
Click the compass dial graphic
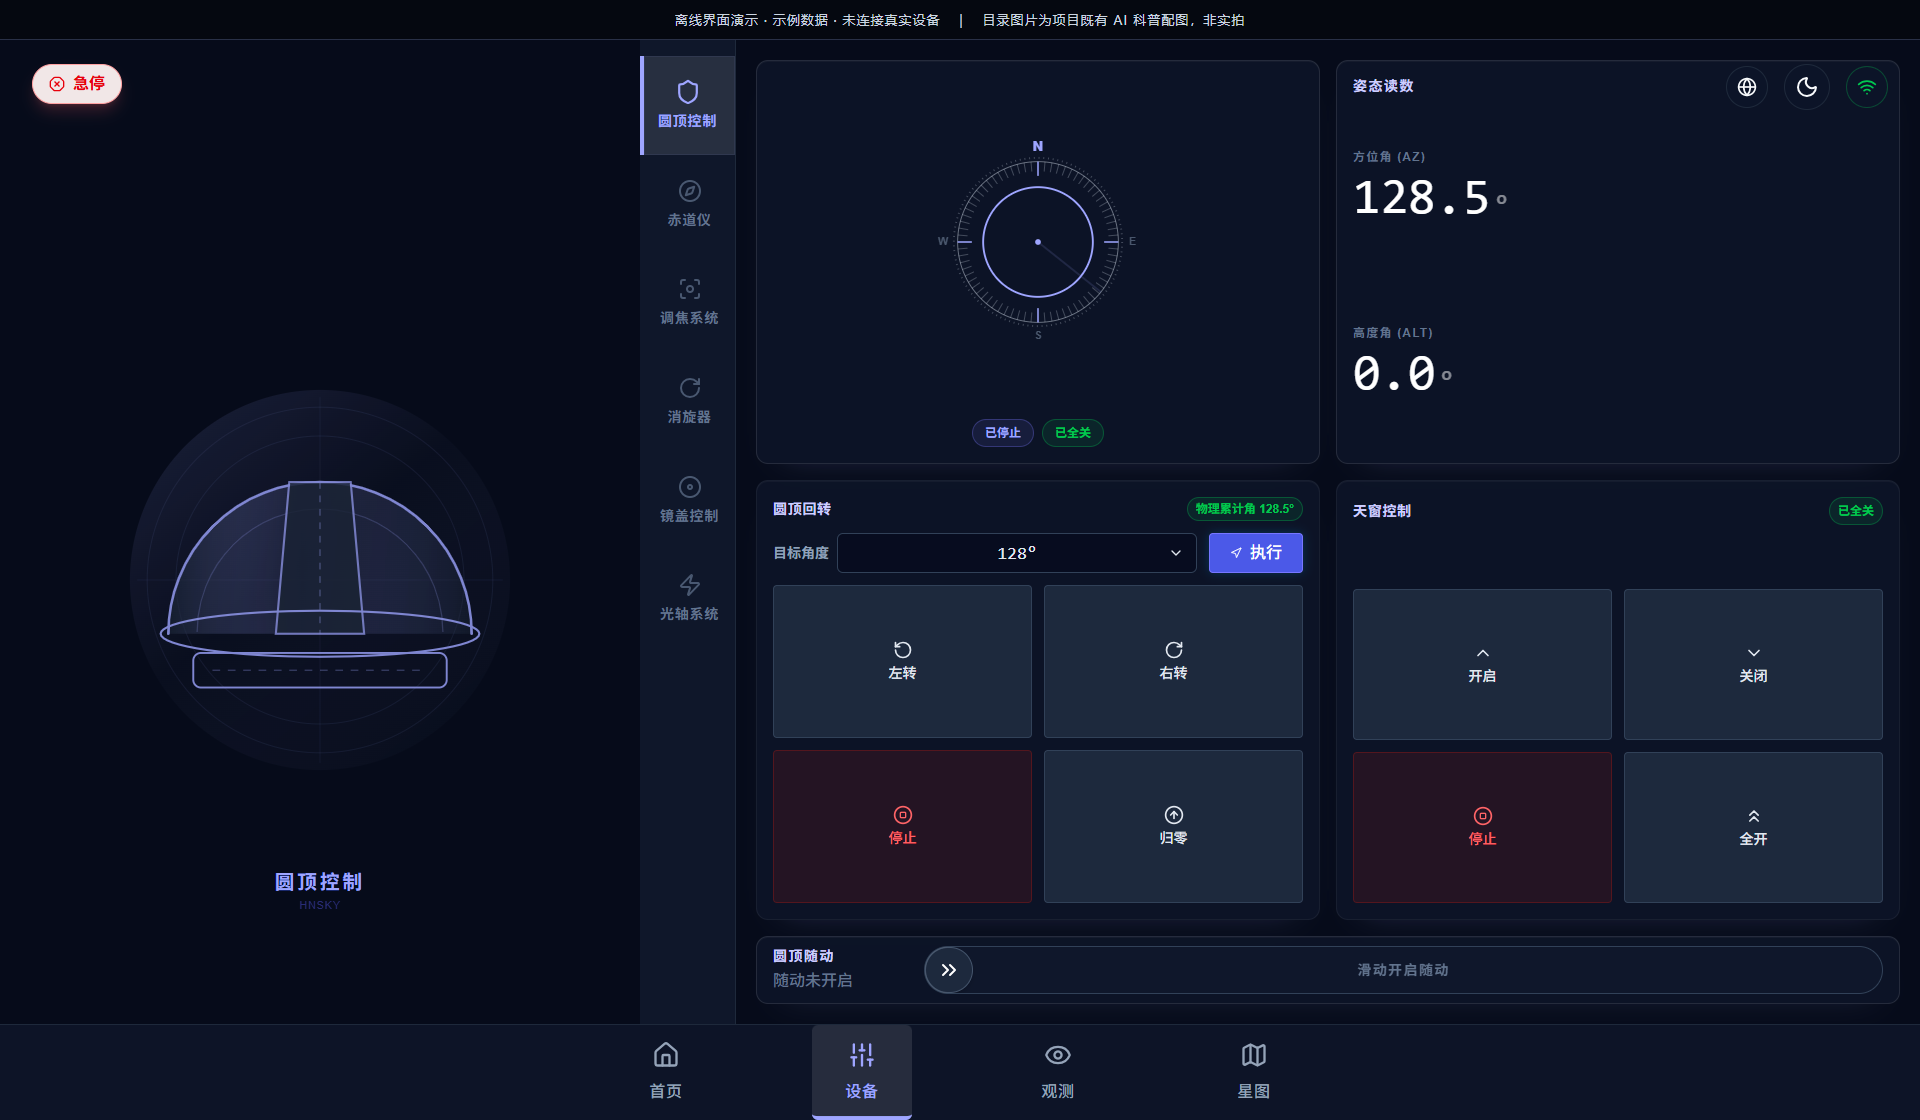pyautogui.click(x=1038, y=242)
